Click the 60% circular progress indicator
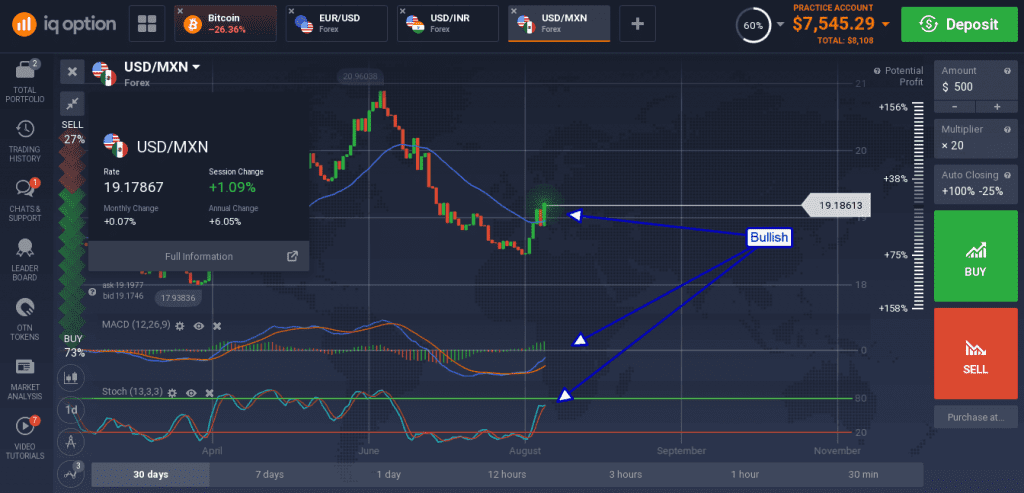Screen dimensions: 1024x493 [753, 25]
